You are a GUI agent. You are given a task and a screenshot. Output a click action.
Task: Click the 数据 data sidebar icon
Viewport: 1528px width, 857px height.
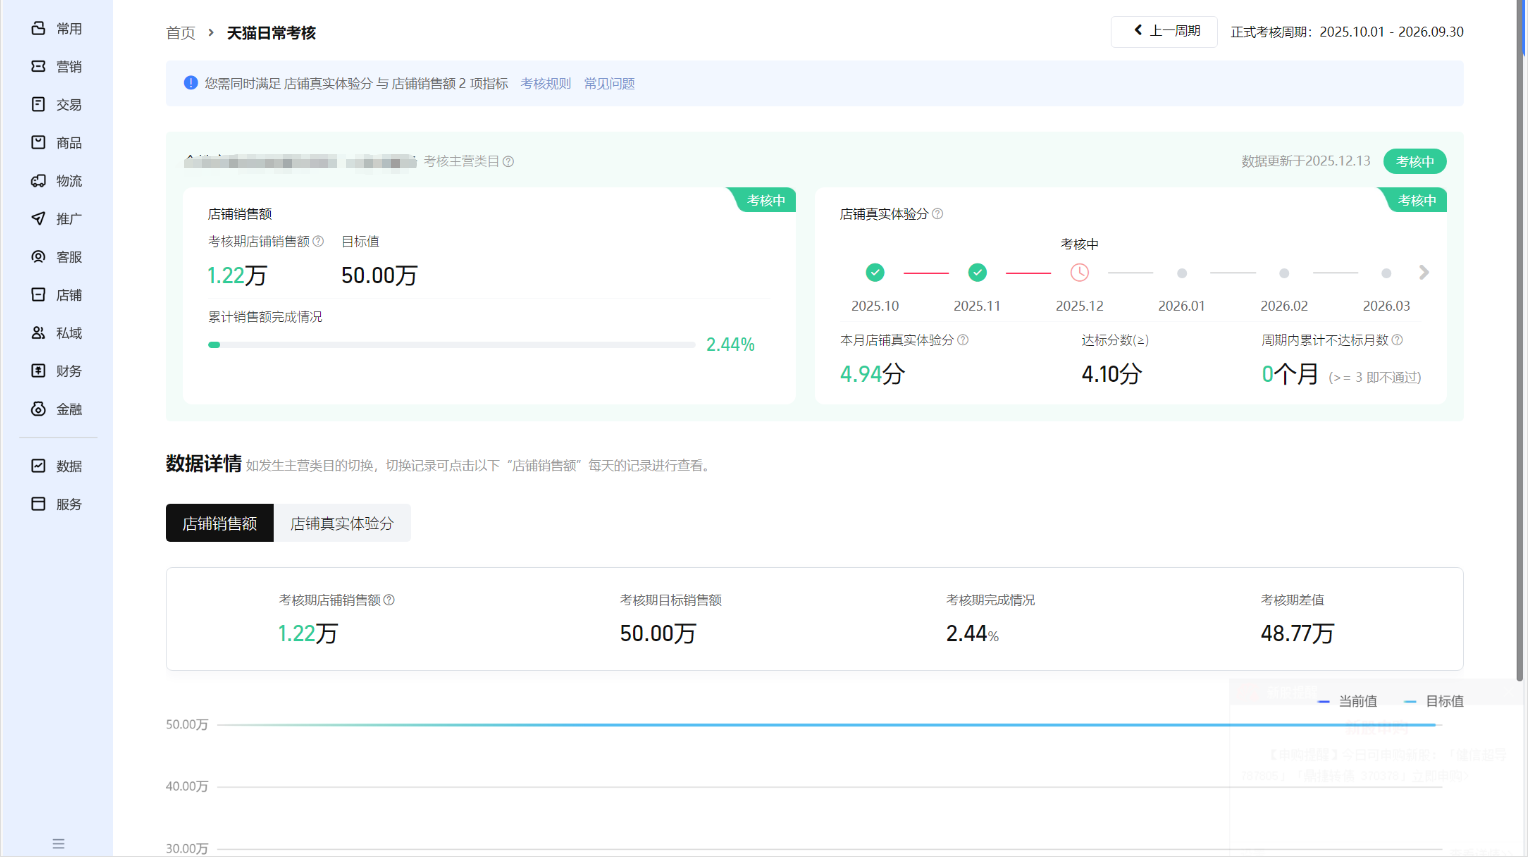pos(39,466)
